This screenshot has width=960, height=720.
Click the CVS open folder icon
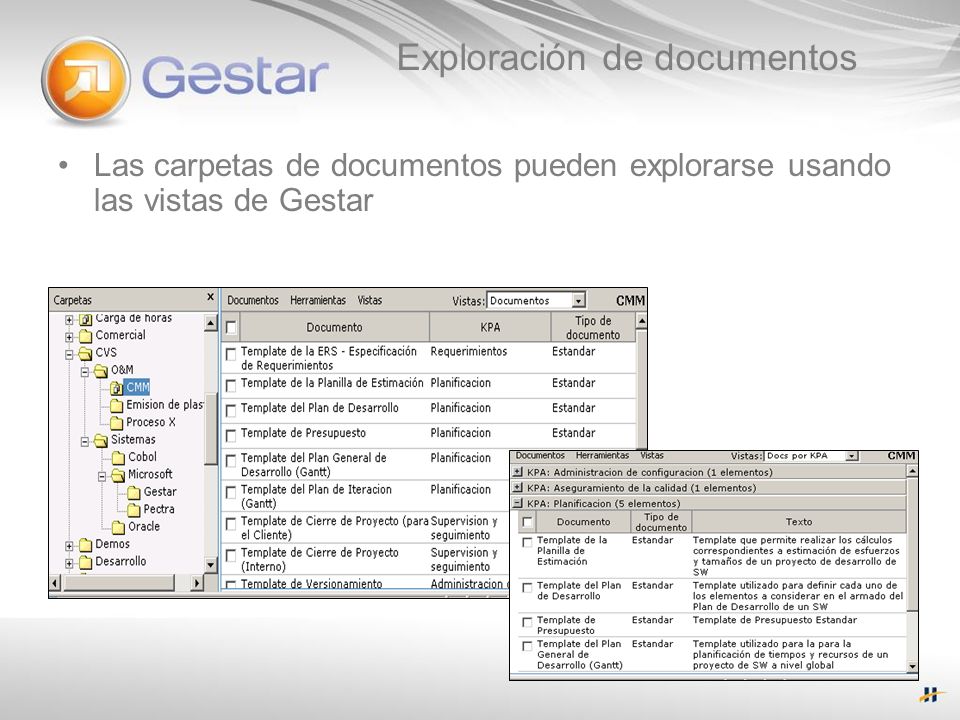tap(86, 353)
